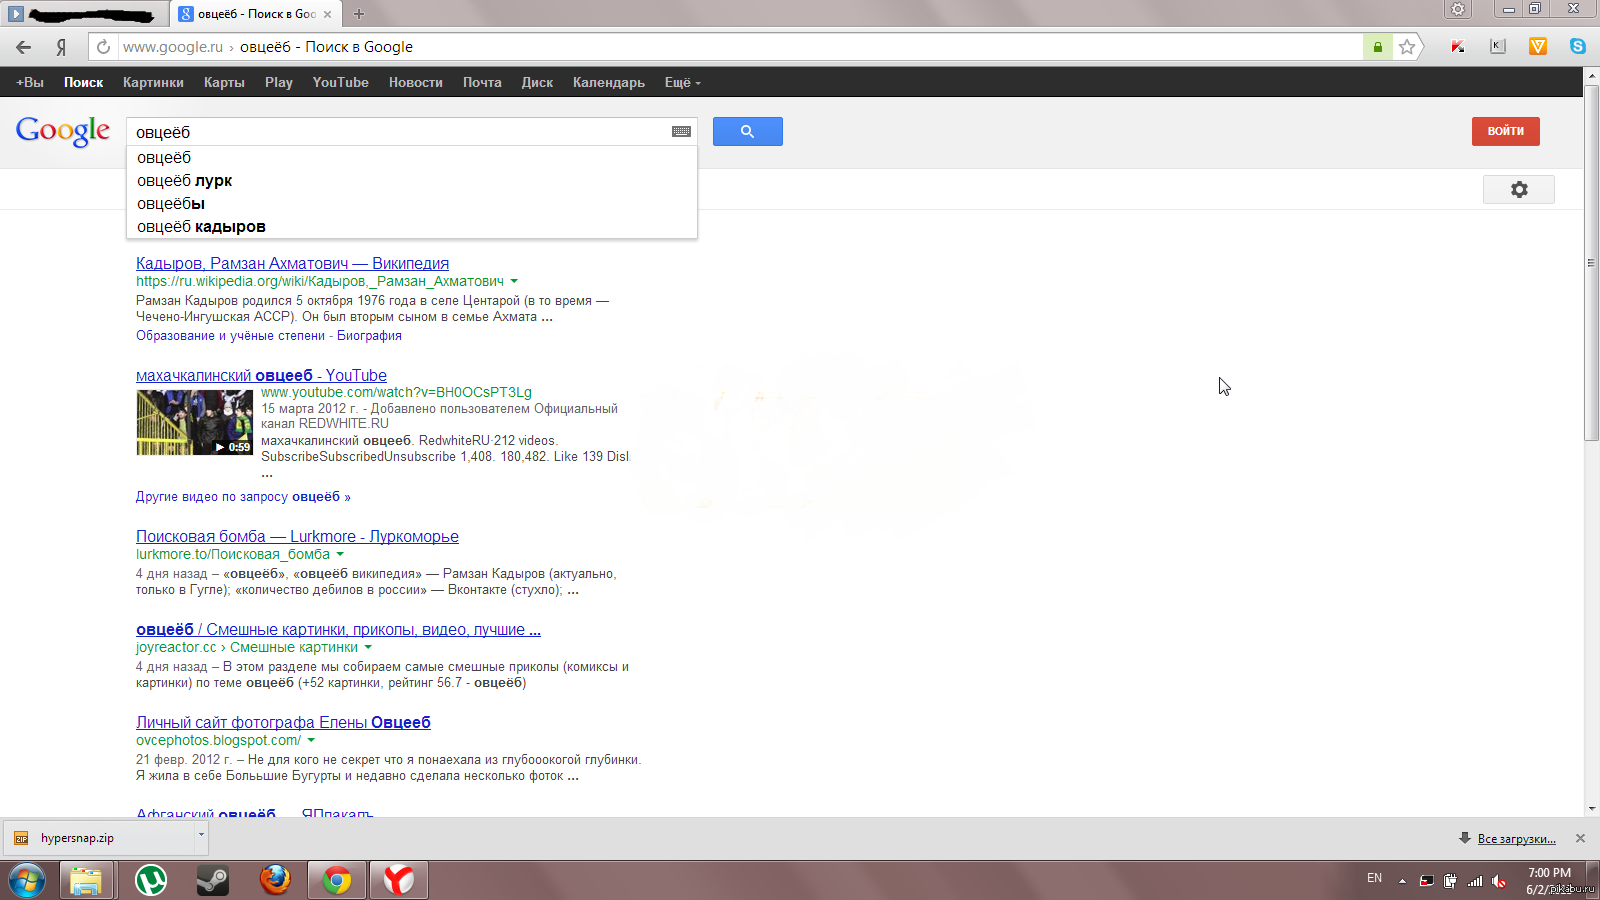Open the gray K extension icon
Screen dimensions: 1600x900
click(1498, 46)
